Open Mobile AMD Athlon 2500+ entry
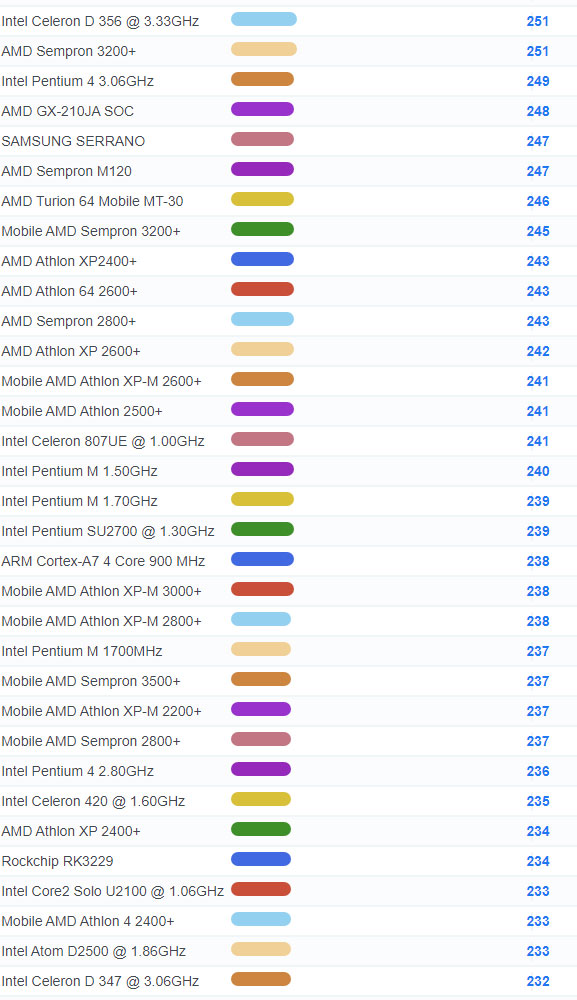 click(82, 411)
